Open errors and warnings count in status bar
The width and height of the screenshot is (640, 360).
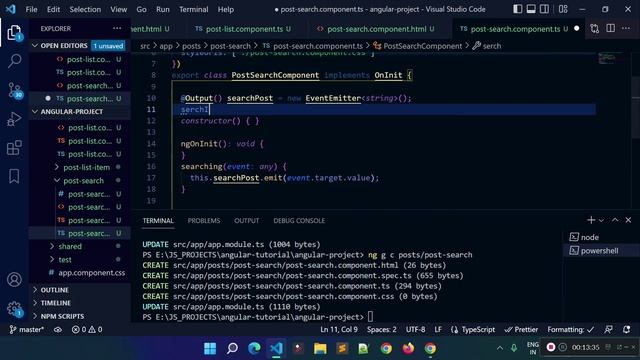87,329
